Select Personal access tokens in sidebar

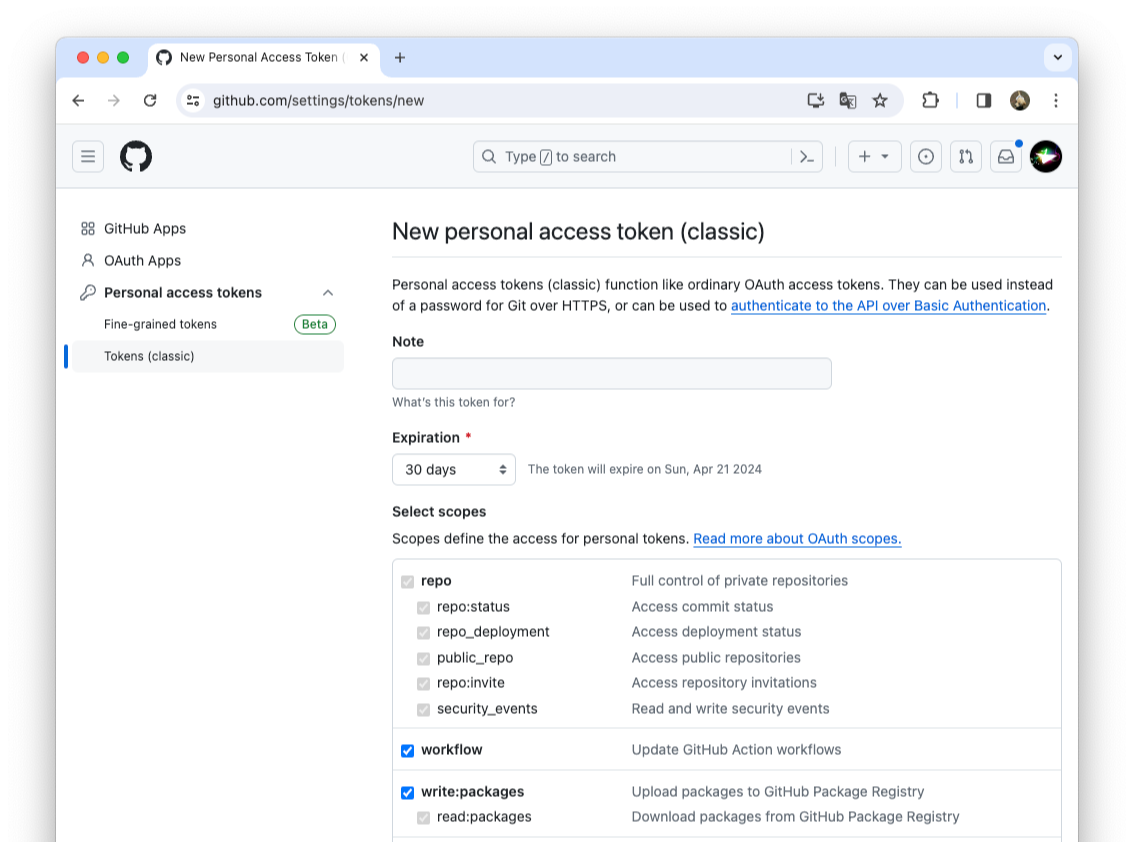click(x=183, y=292)
